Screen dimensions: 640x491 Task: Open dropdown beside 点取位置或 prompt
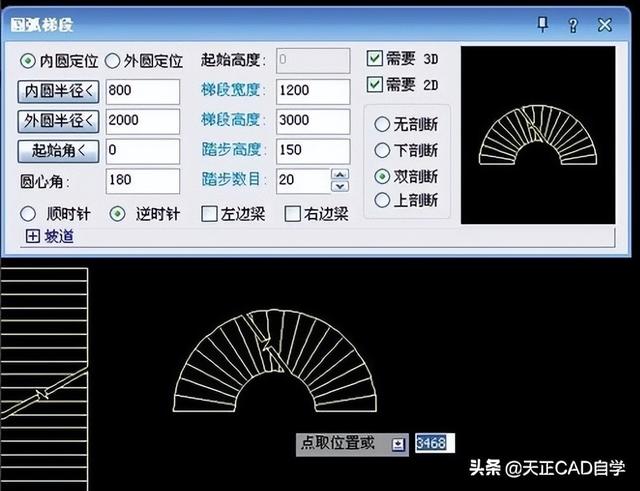[x=398, y=444]
